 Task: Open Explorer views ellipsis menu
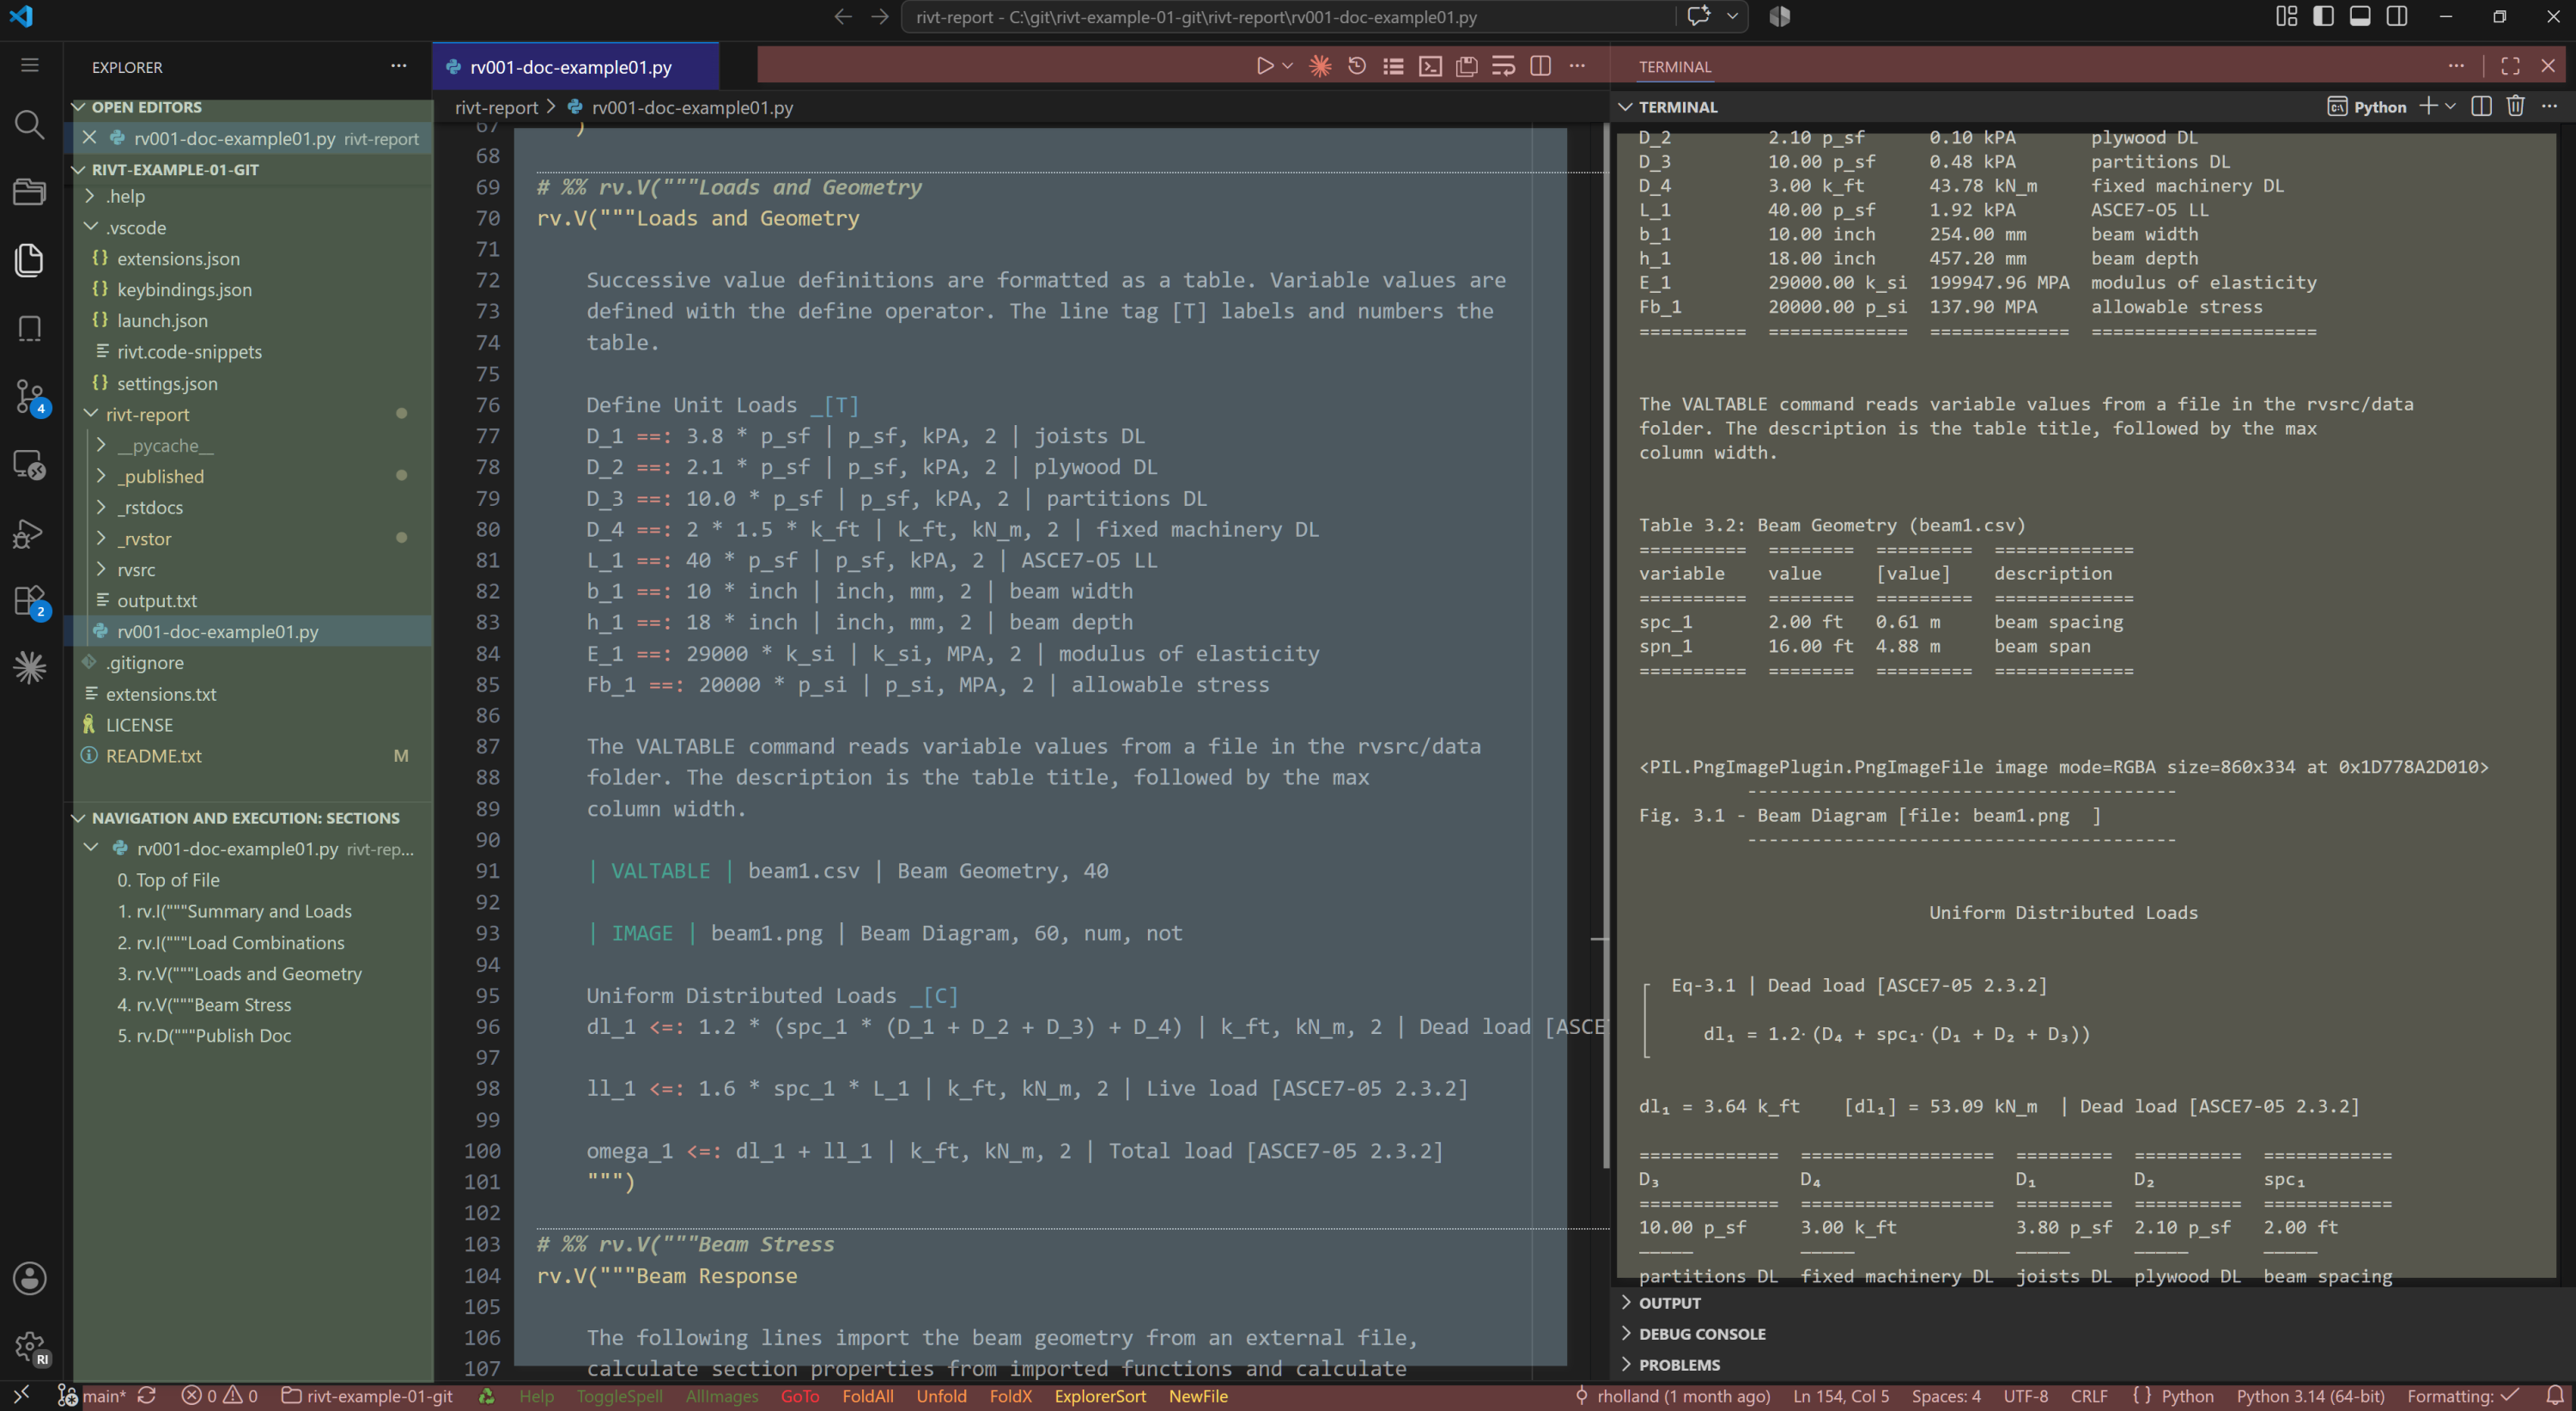click(x=398, y=66)
